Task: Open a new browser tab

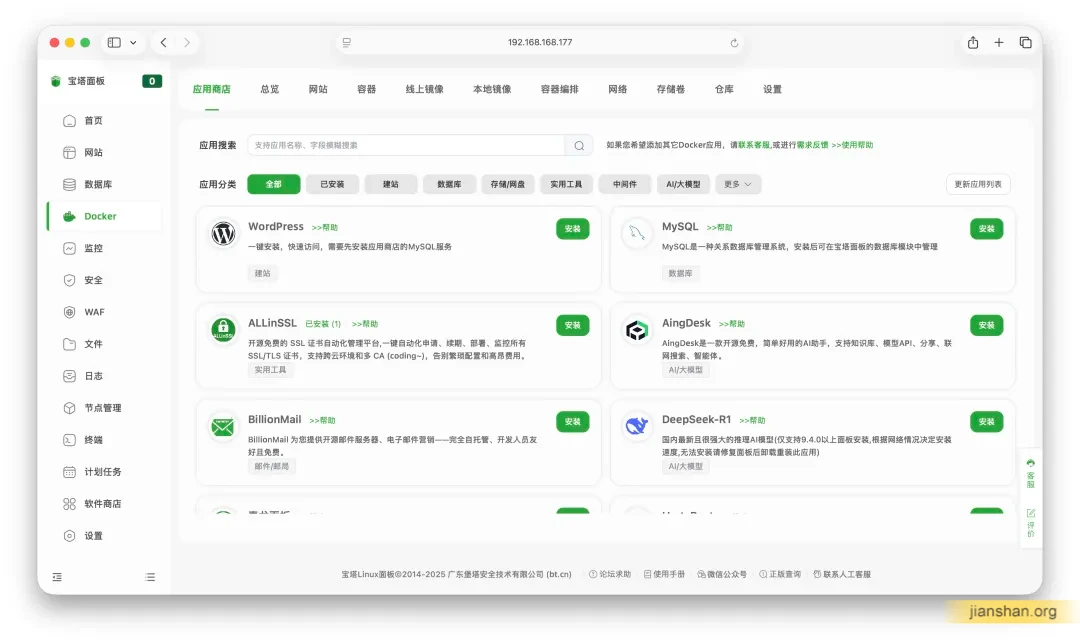Action: (x=999, y=43)
